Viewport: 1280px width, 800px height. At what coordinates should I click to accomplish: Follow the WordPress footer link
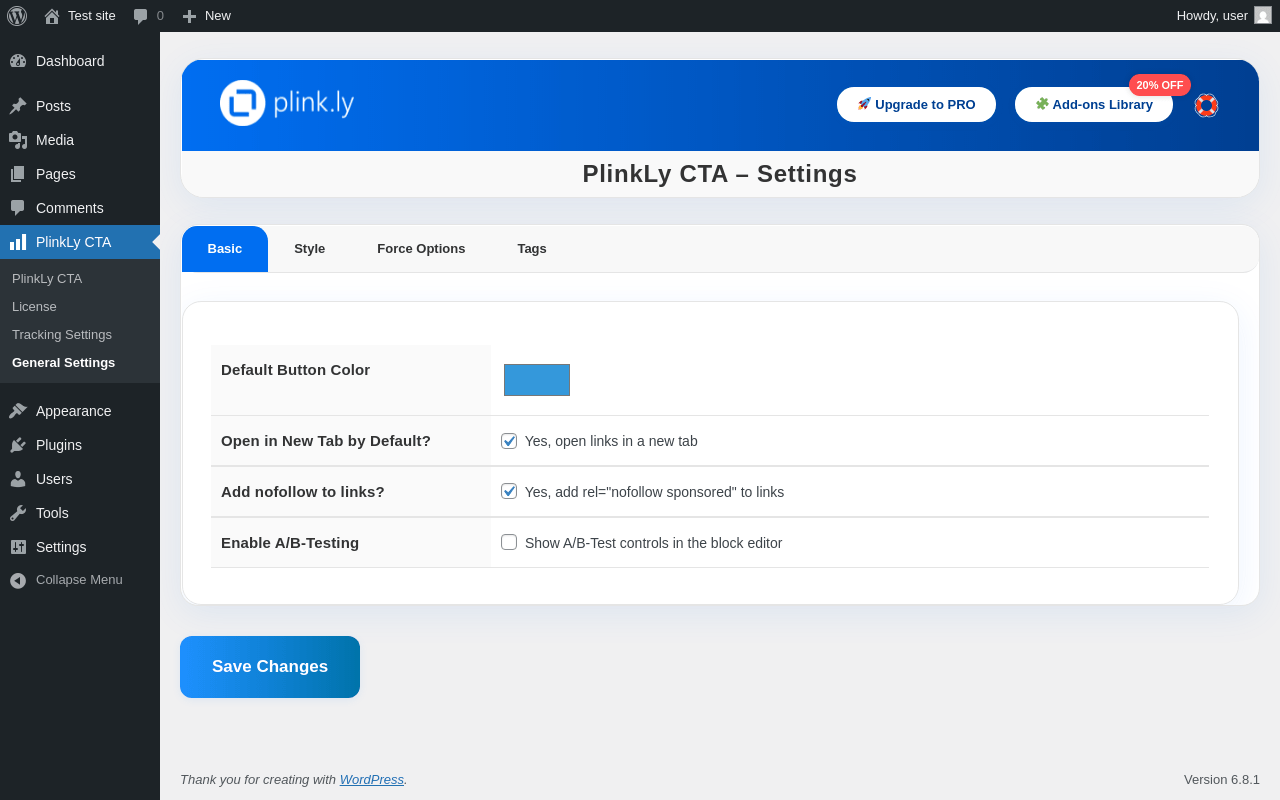372,779
